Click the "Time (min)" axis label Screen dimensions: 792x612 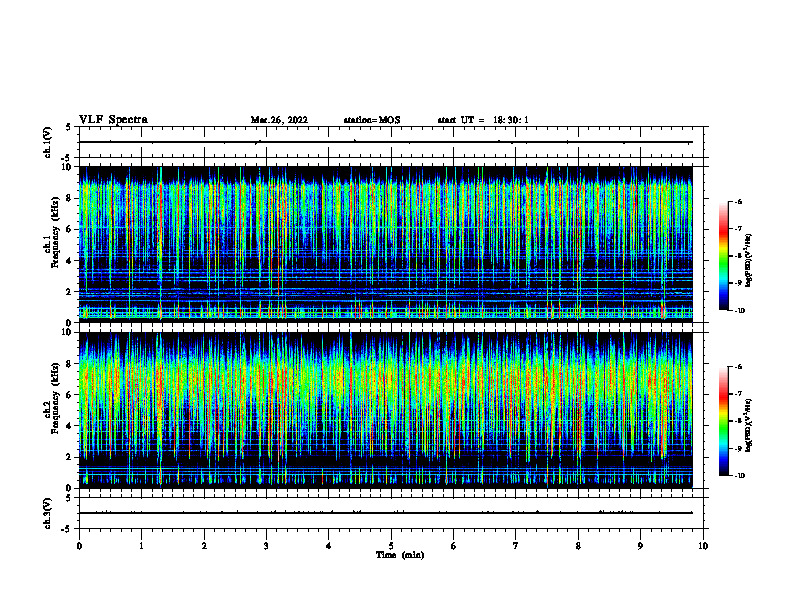[400, 555]
